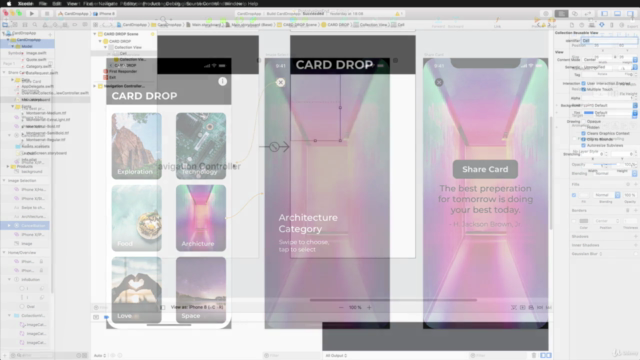
Task: Toggle the Opaque checkbox
Action: click(583, 121)
